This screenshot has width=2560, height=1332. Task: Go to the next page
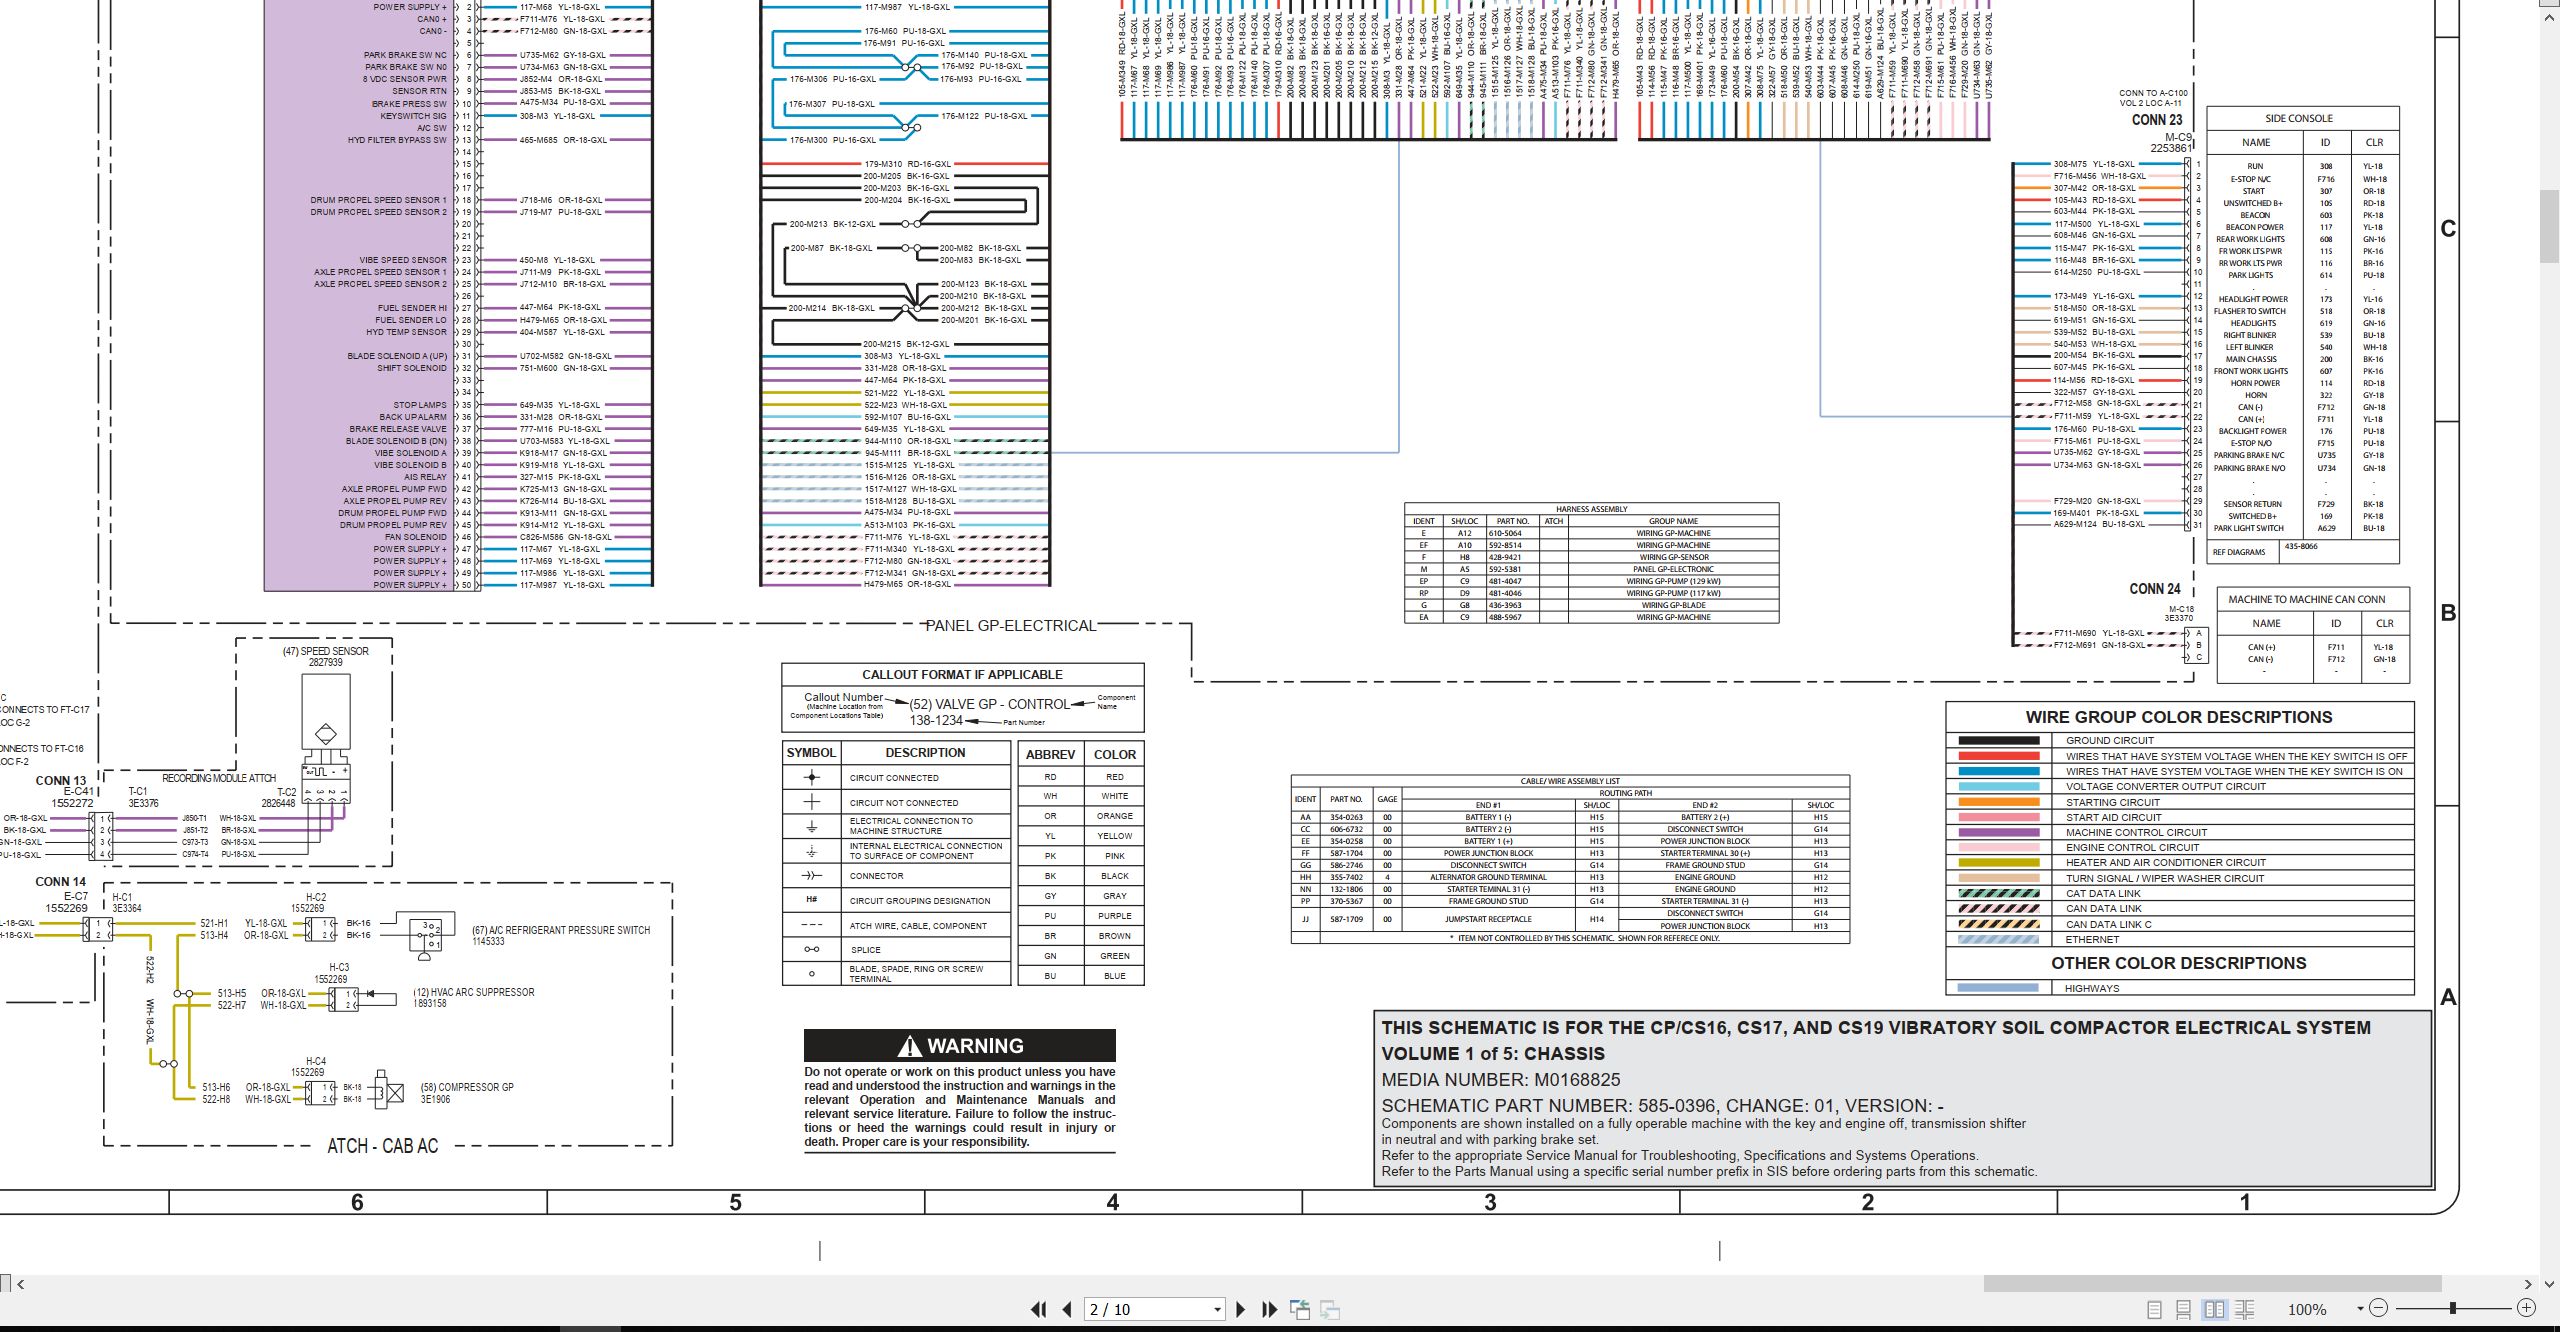pos(1241,1309)
